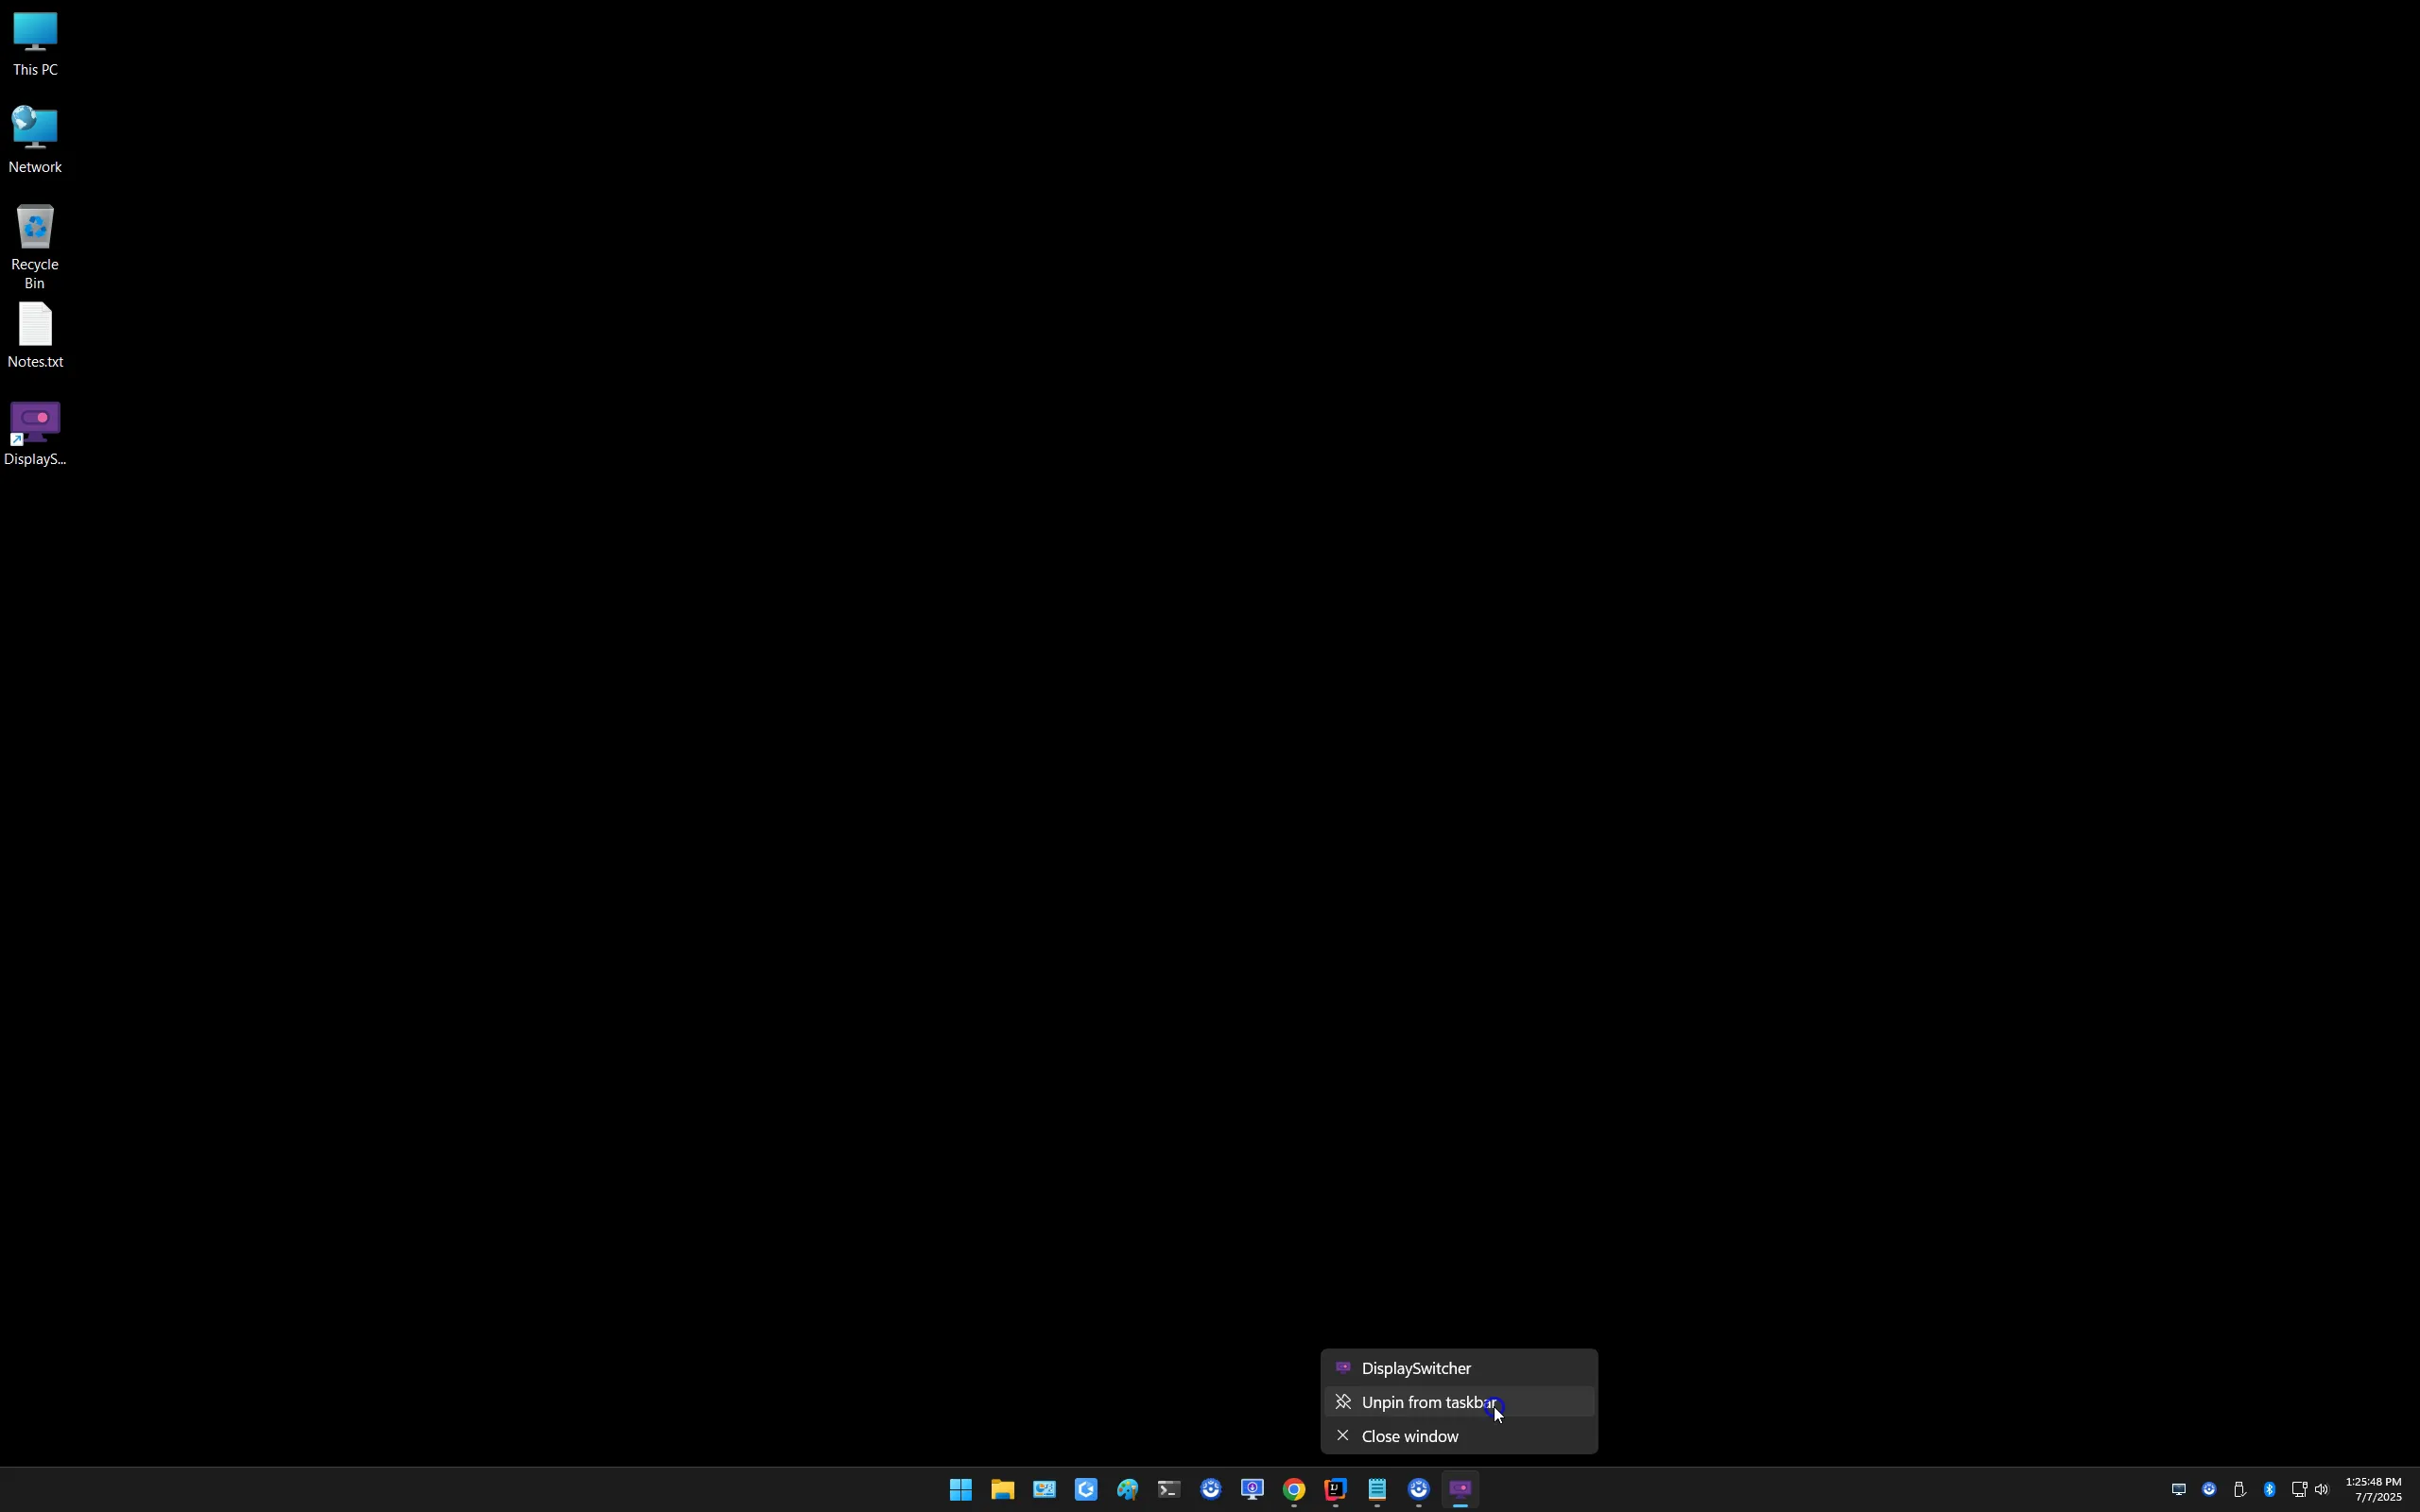Choose Unpin from taskbar in jump list

[1459, 1402]
